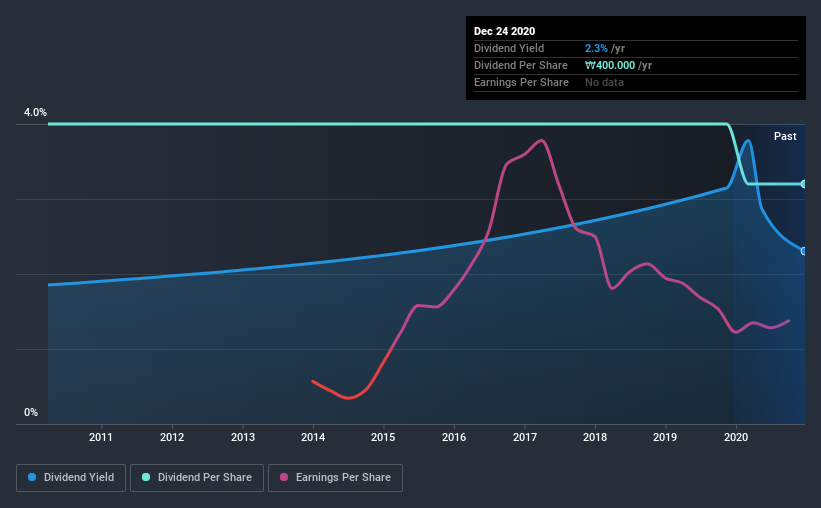
Task: Click the 2.3% dividend yield value
Action: [596, 48]
